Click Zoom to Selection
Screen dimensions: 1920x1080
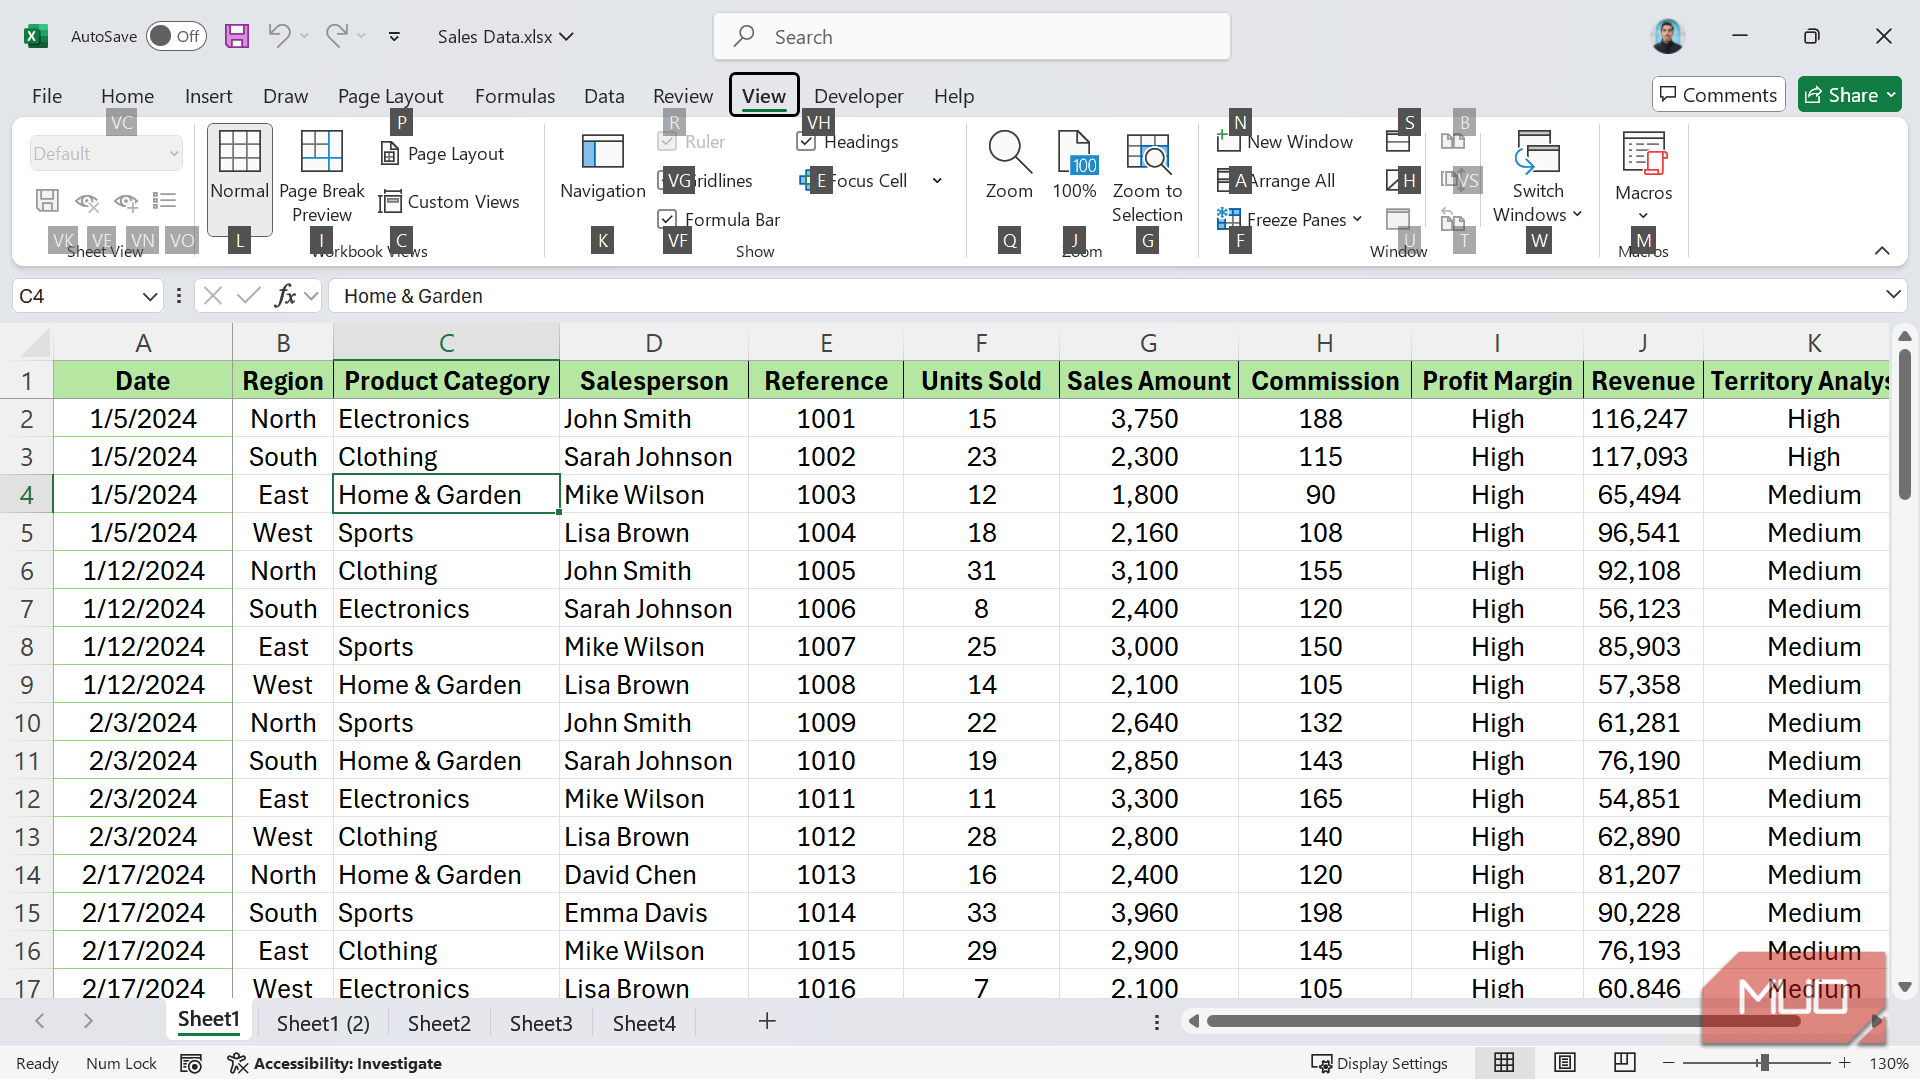[x=1147, y=177]
